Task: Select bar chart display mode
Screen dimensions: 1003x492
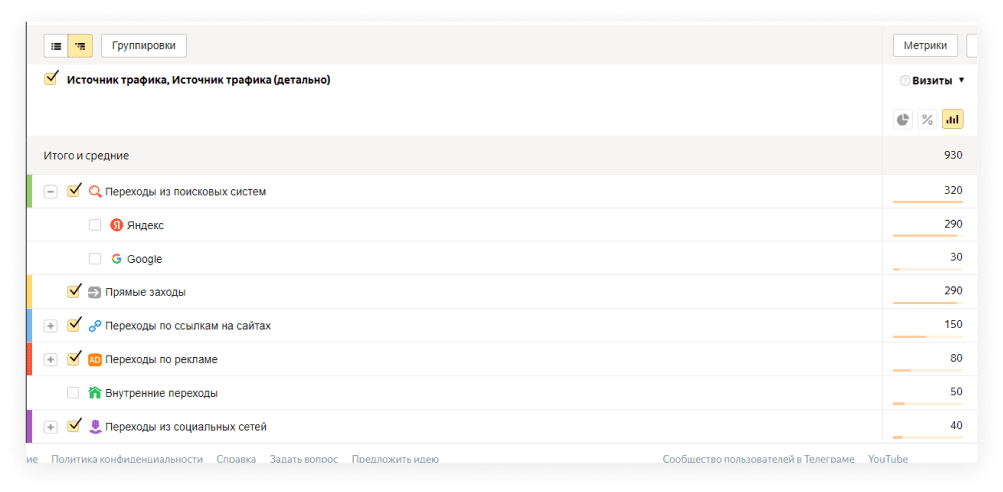Action: [952, 120]
